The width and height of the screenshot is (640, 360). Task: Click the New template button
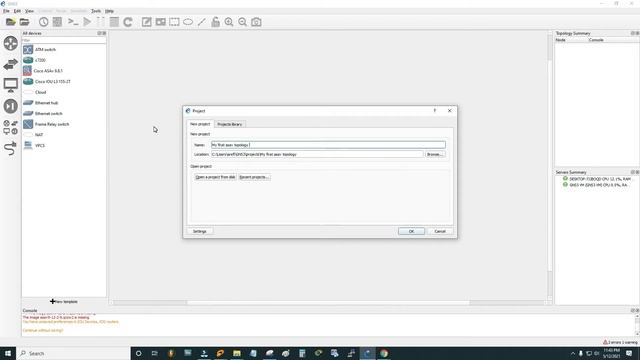click(64, 301)
